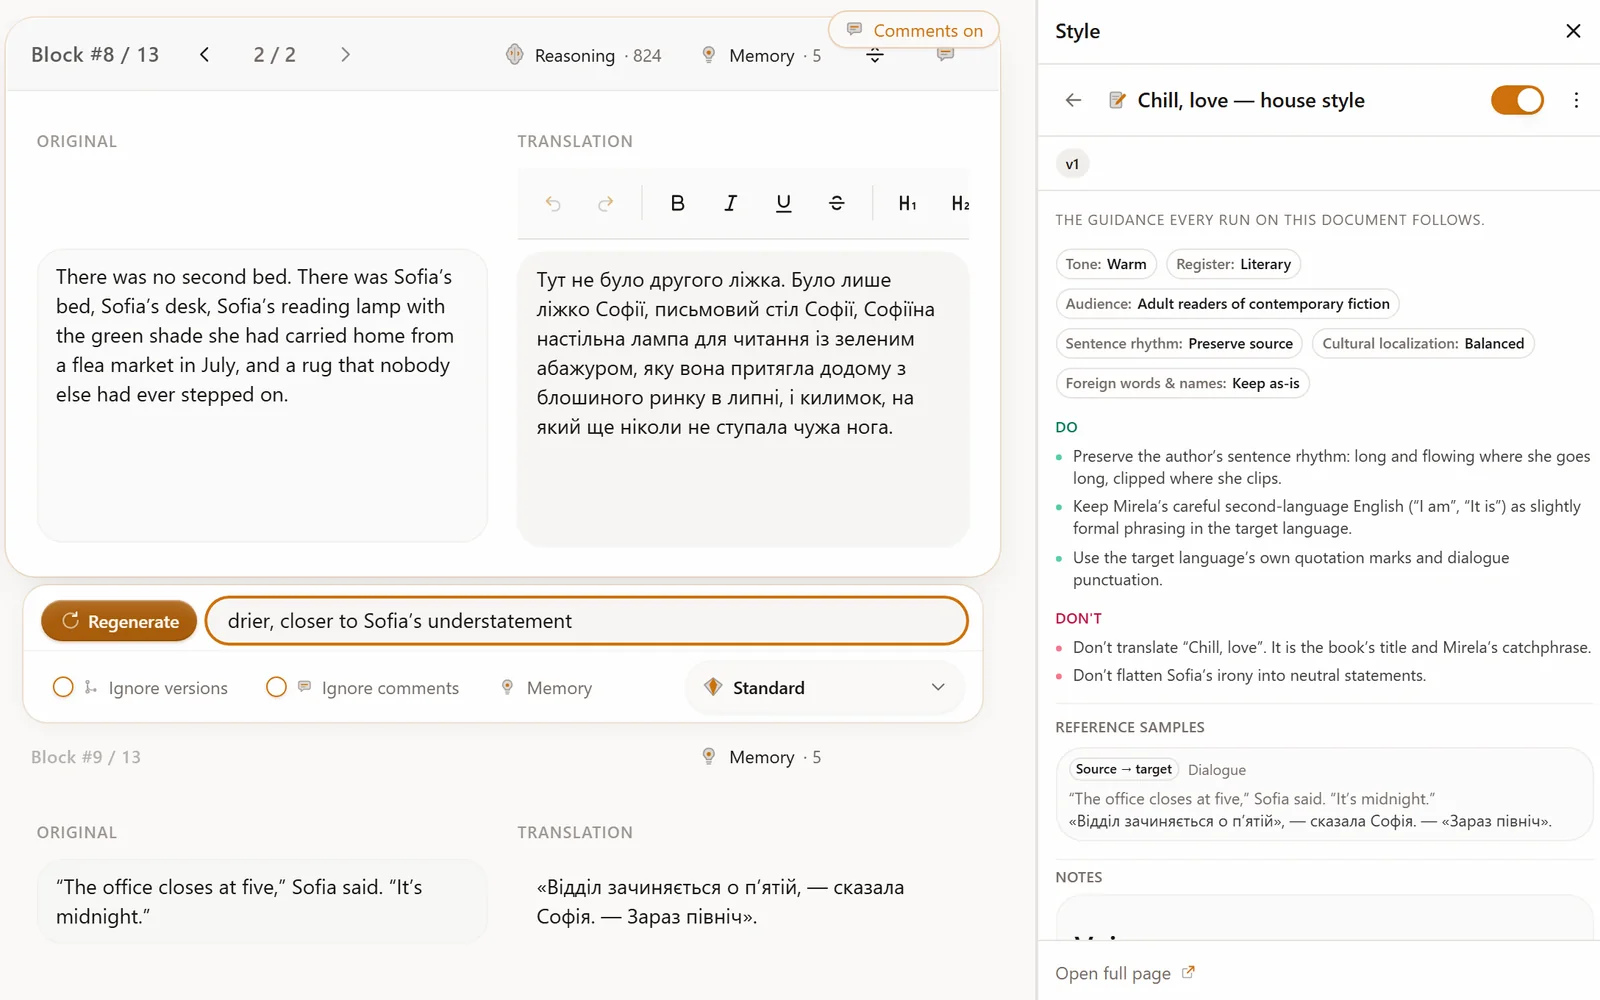Select the Source → target sample tag
The height and width of the screenshot is (1000, 1600).
[1123, 769]
